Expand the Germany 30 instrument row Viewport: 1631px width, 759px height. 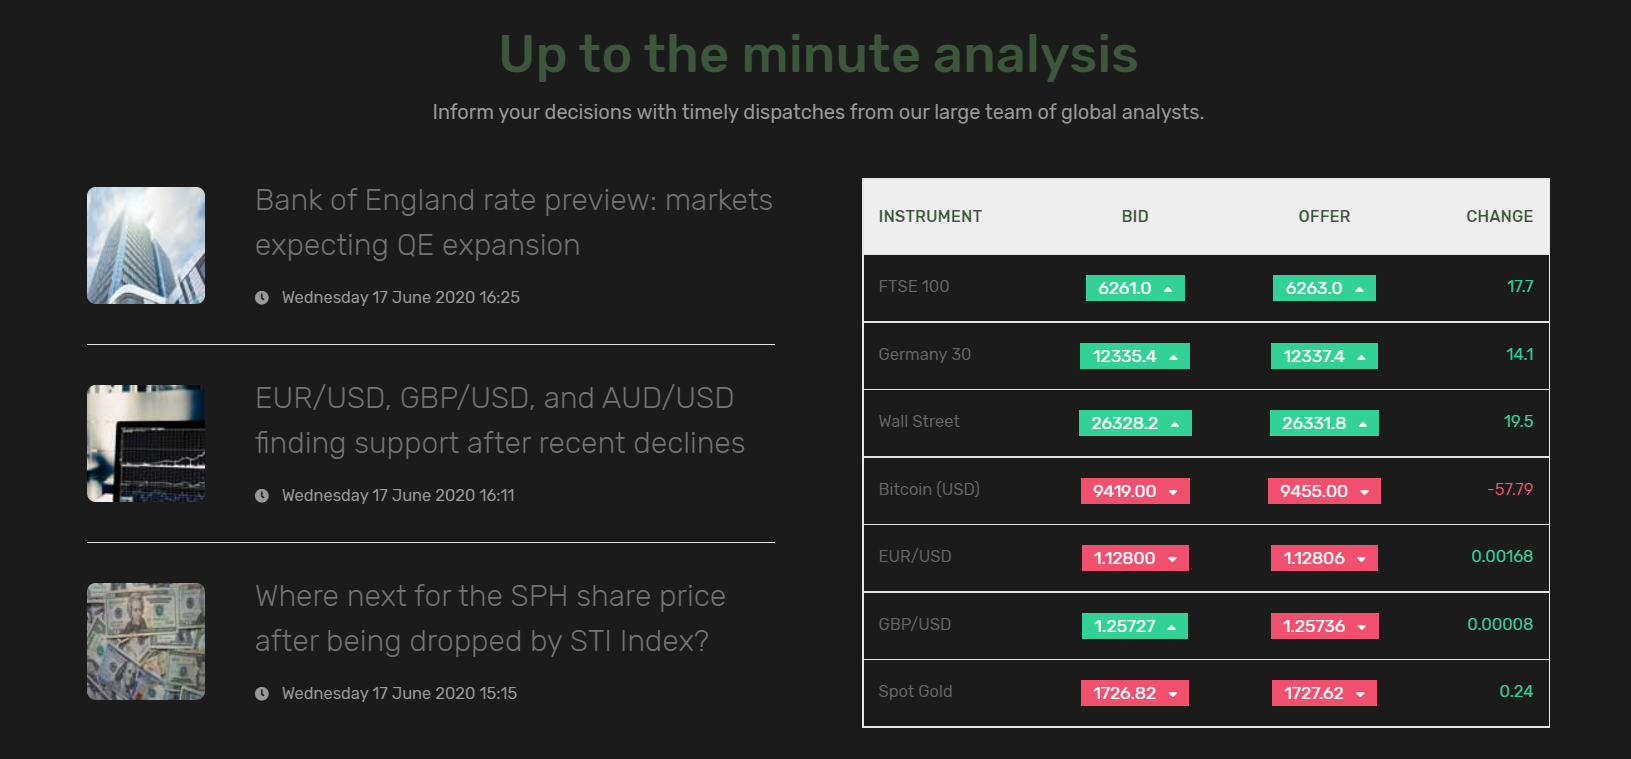[925, 355]
